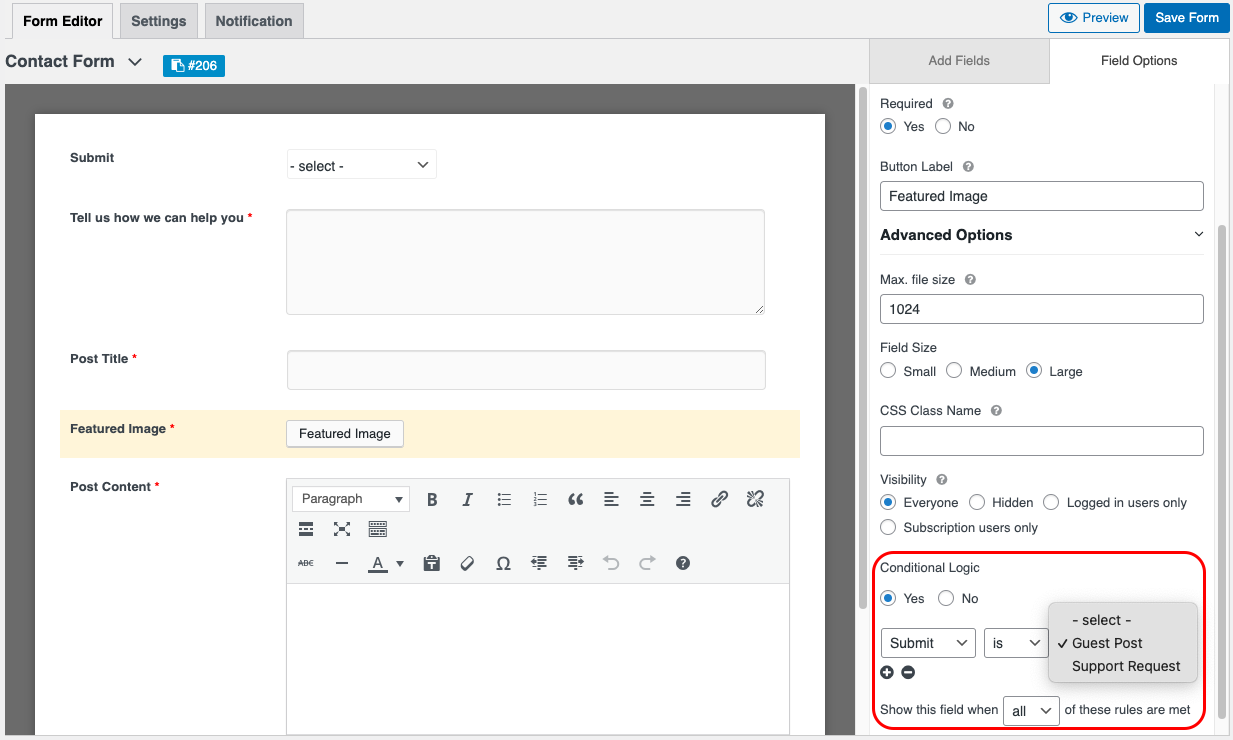
Task: Click the blockquote icon in editor toolbar
Action: tap(575, 499)
